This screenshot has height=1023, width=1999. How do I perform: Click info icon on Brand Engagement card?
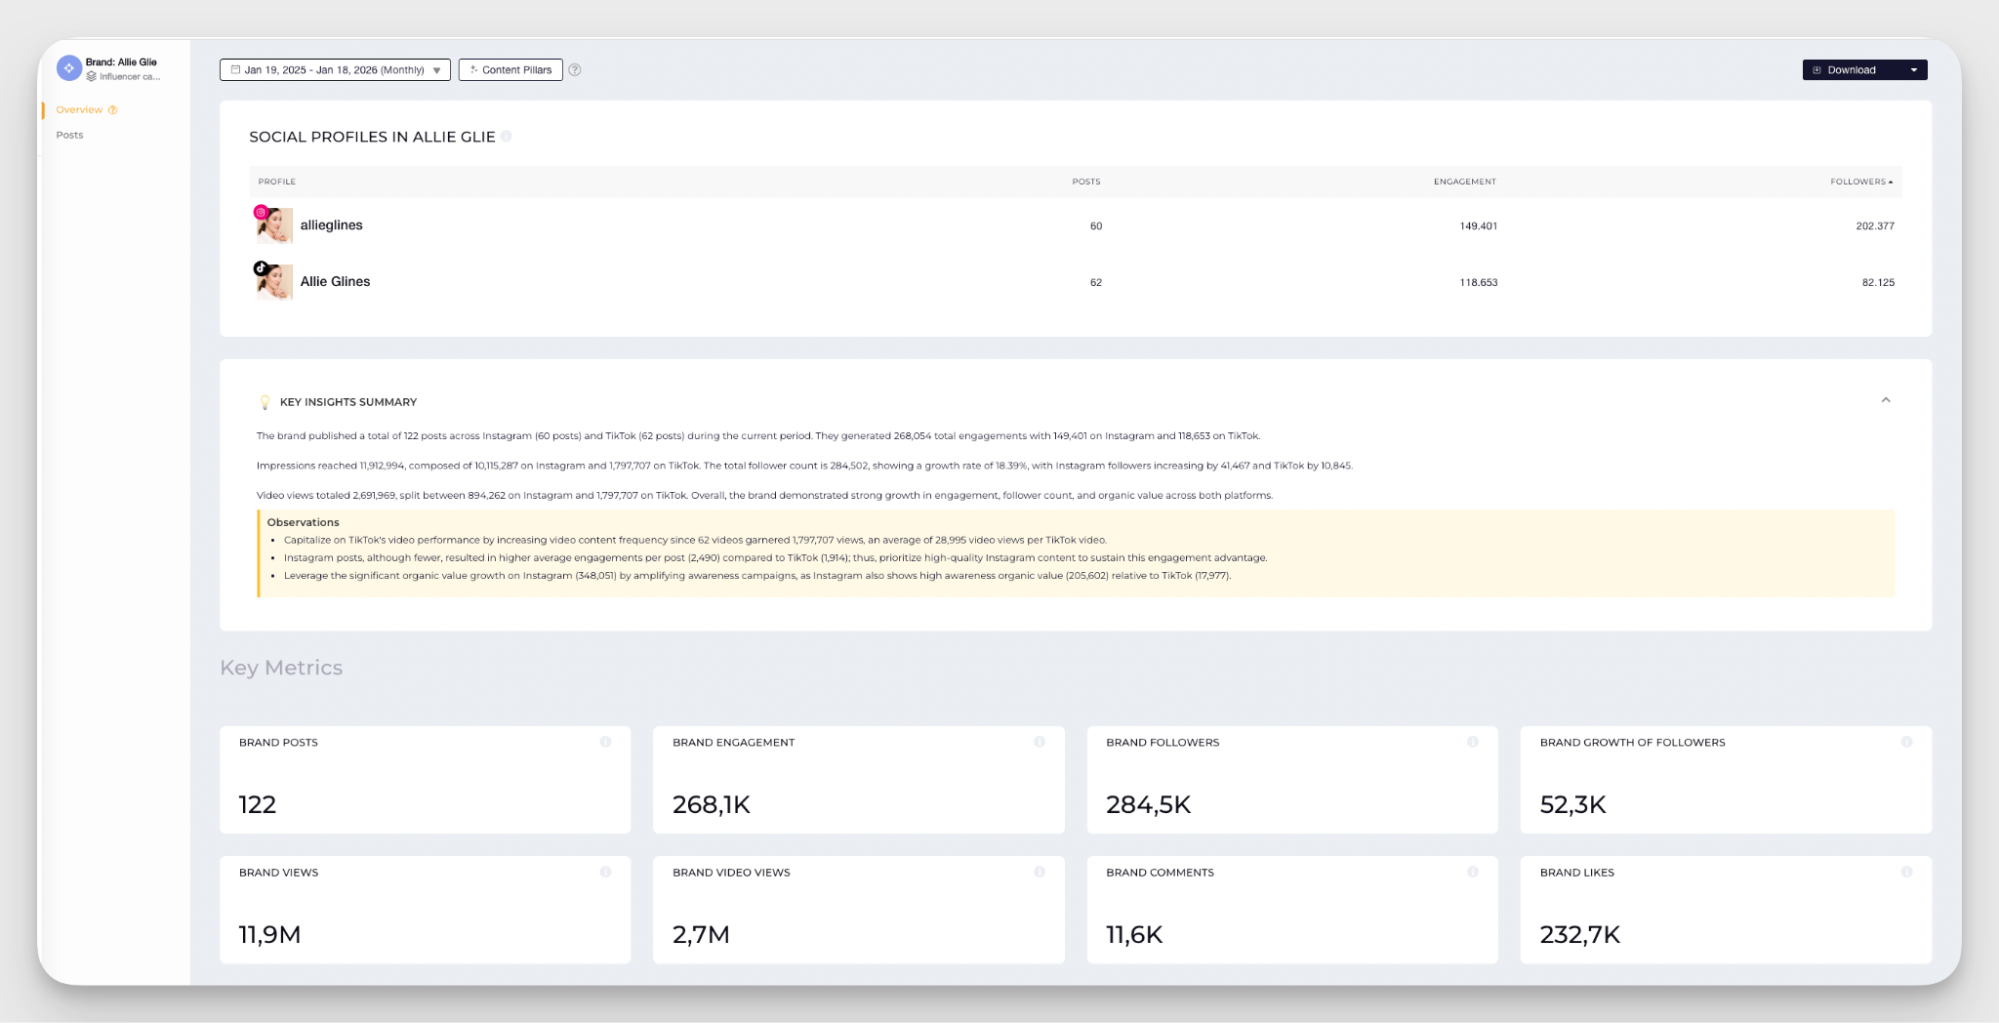[1039, 742]
